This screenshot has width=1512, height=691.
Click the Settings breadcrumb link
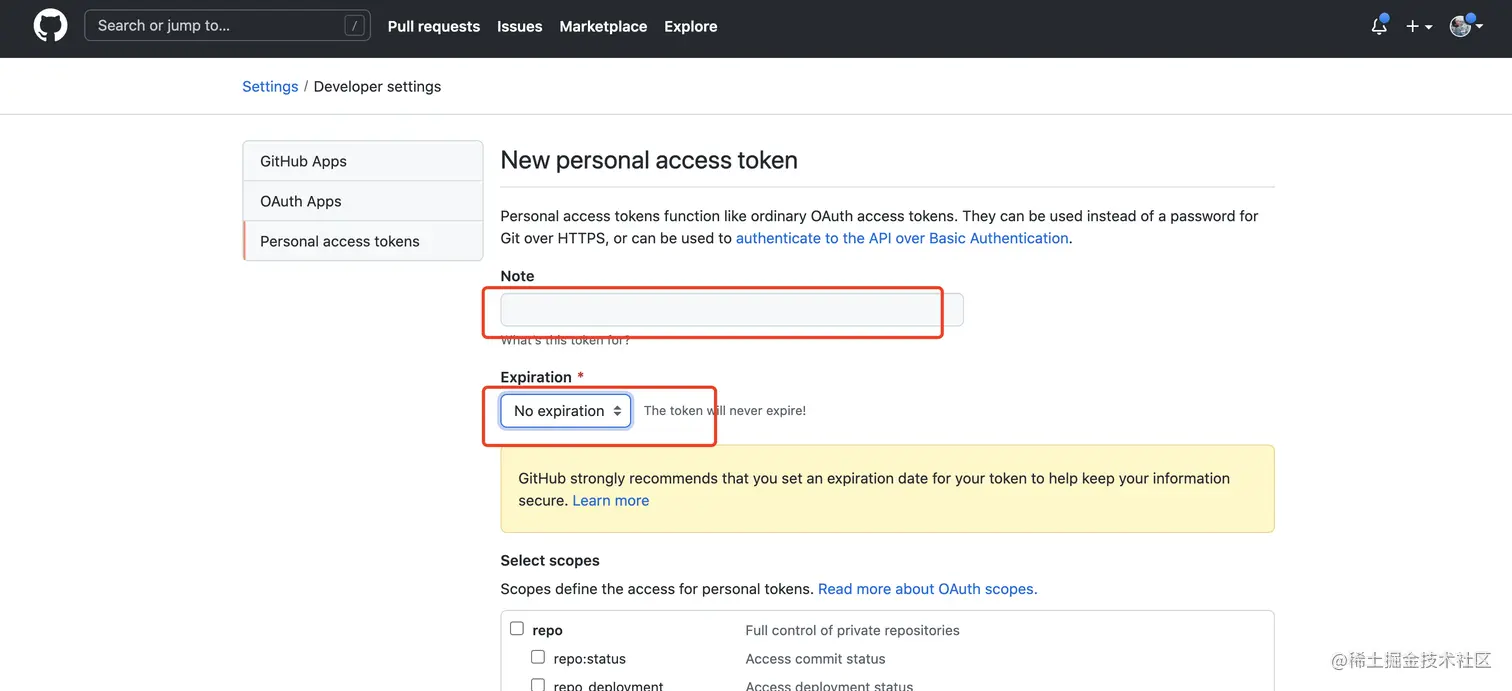pos(270,87)
